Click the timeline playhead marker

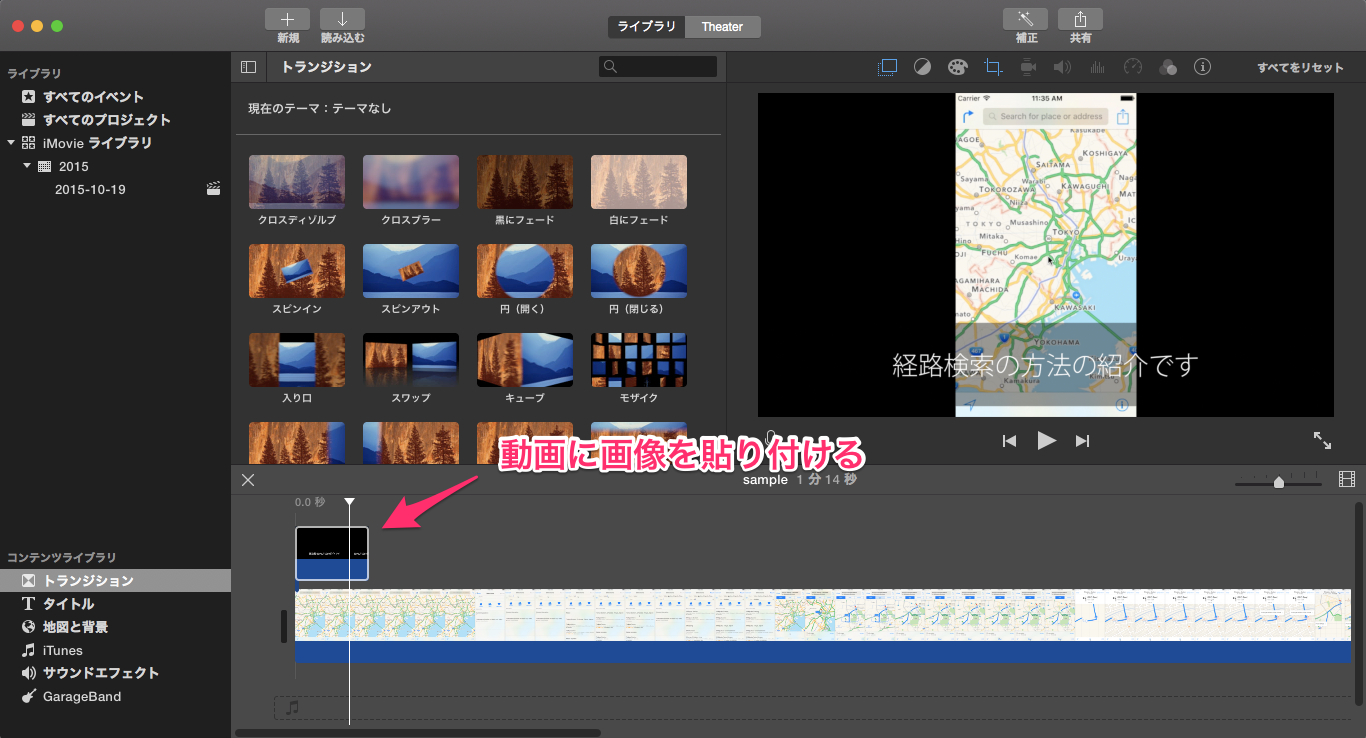pos(349,502)
